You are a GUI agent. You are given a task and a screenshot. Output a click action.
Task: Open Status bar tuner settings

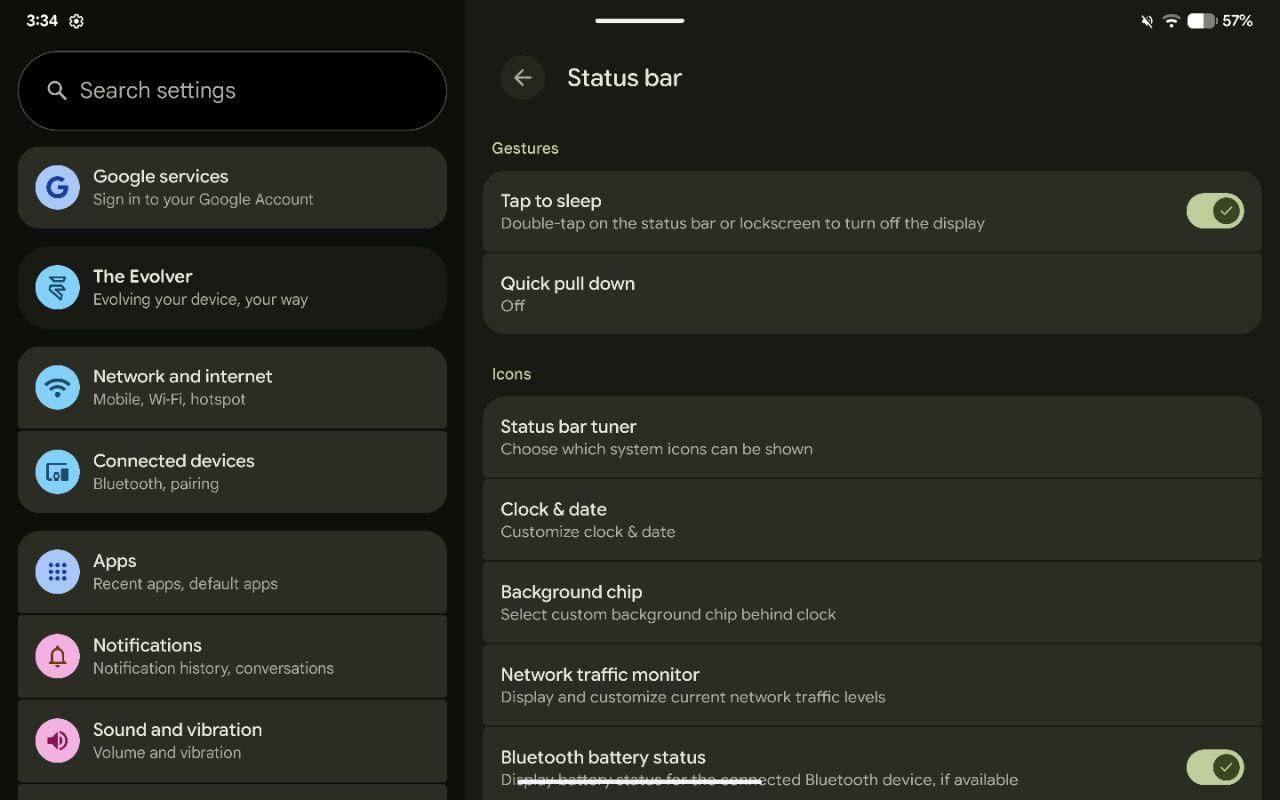click(x=871, y=437)
